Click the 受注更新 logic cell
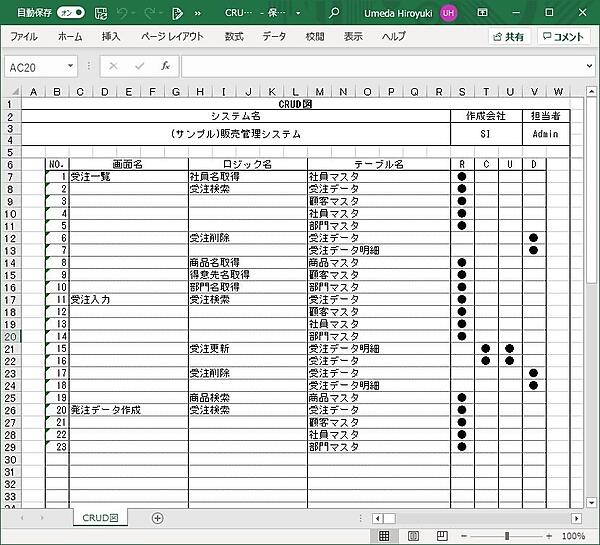The width and height of the screenshot is (600, 545). (x=248, y=349)
